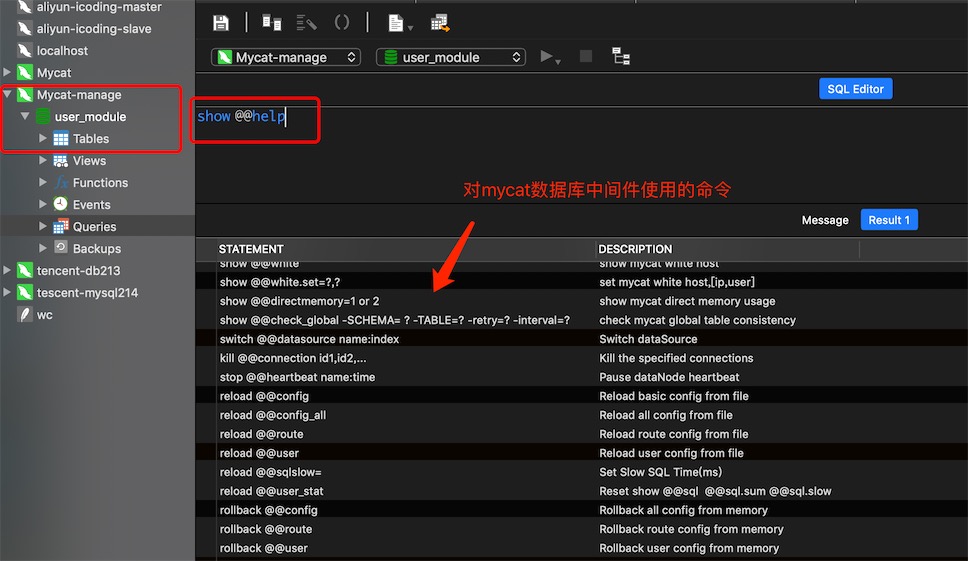Select the Mycat connection
This screenshot has width=968, height=561.
[x=54, y=73]
